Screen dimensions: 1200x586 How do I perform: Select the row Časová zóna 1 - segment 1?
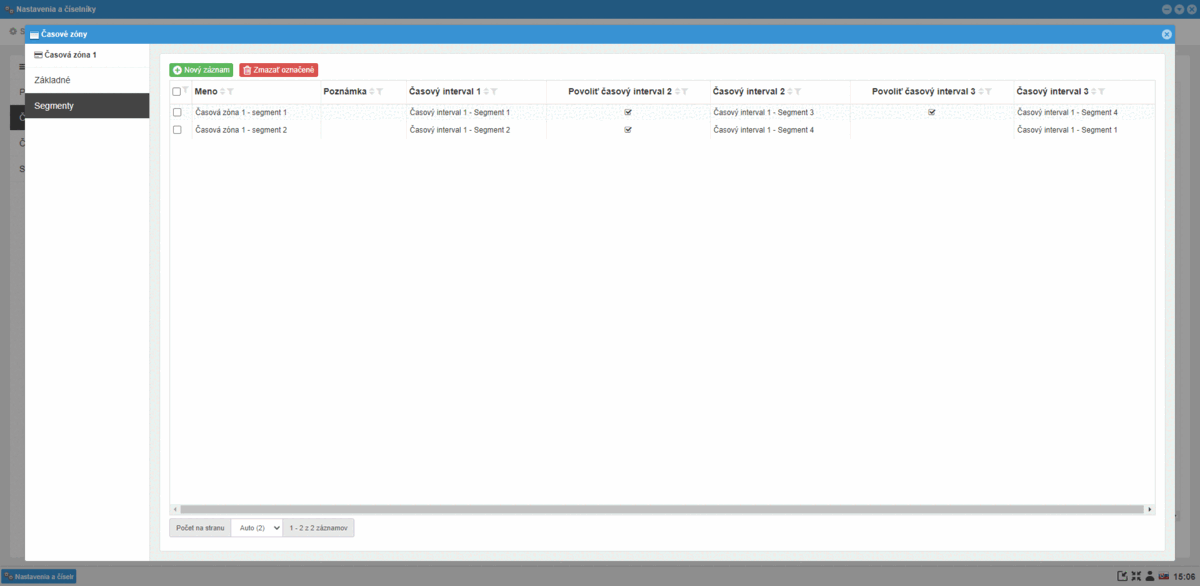click(x=177, y=112)
